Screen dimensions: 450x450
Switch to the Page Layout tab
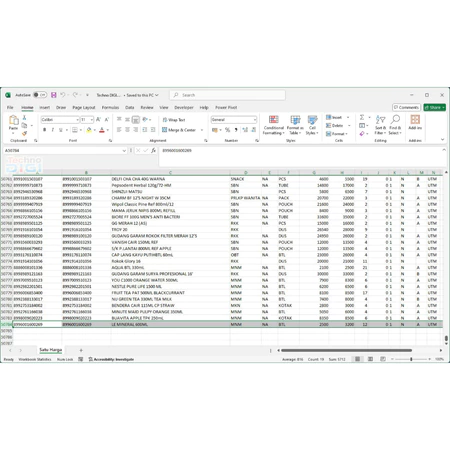[x=84, y=107]
